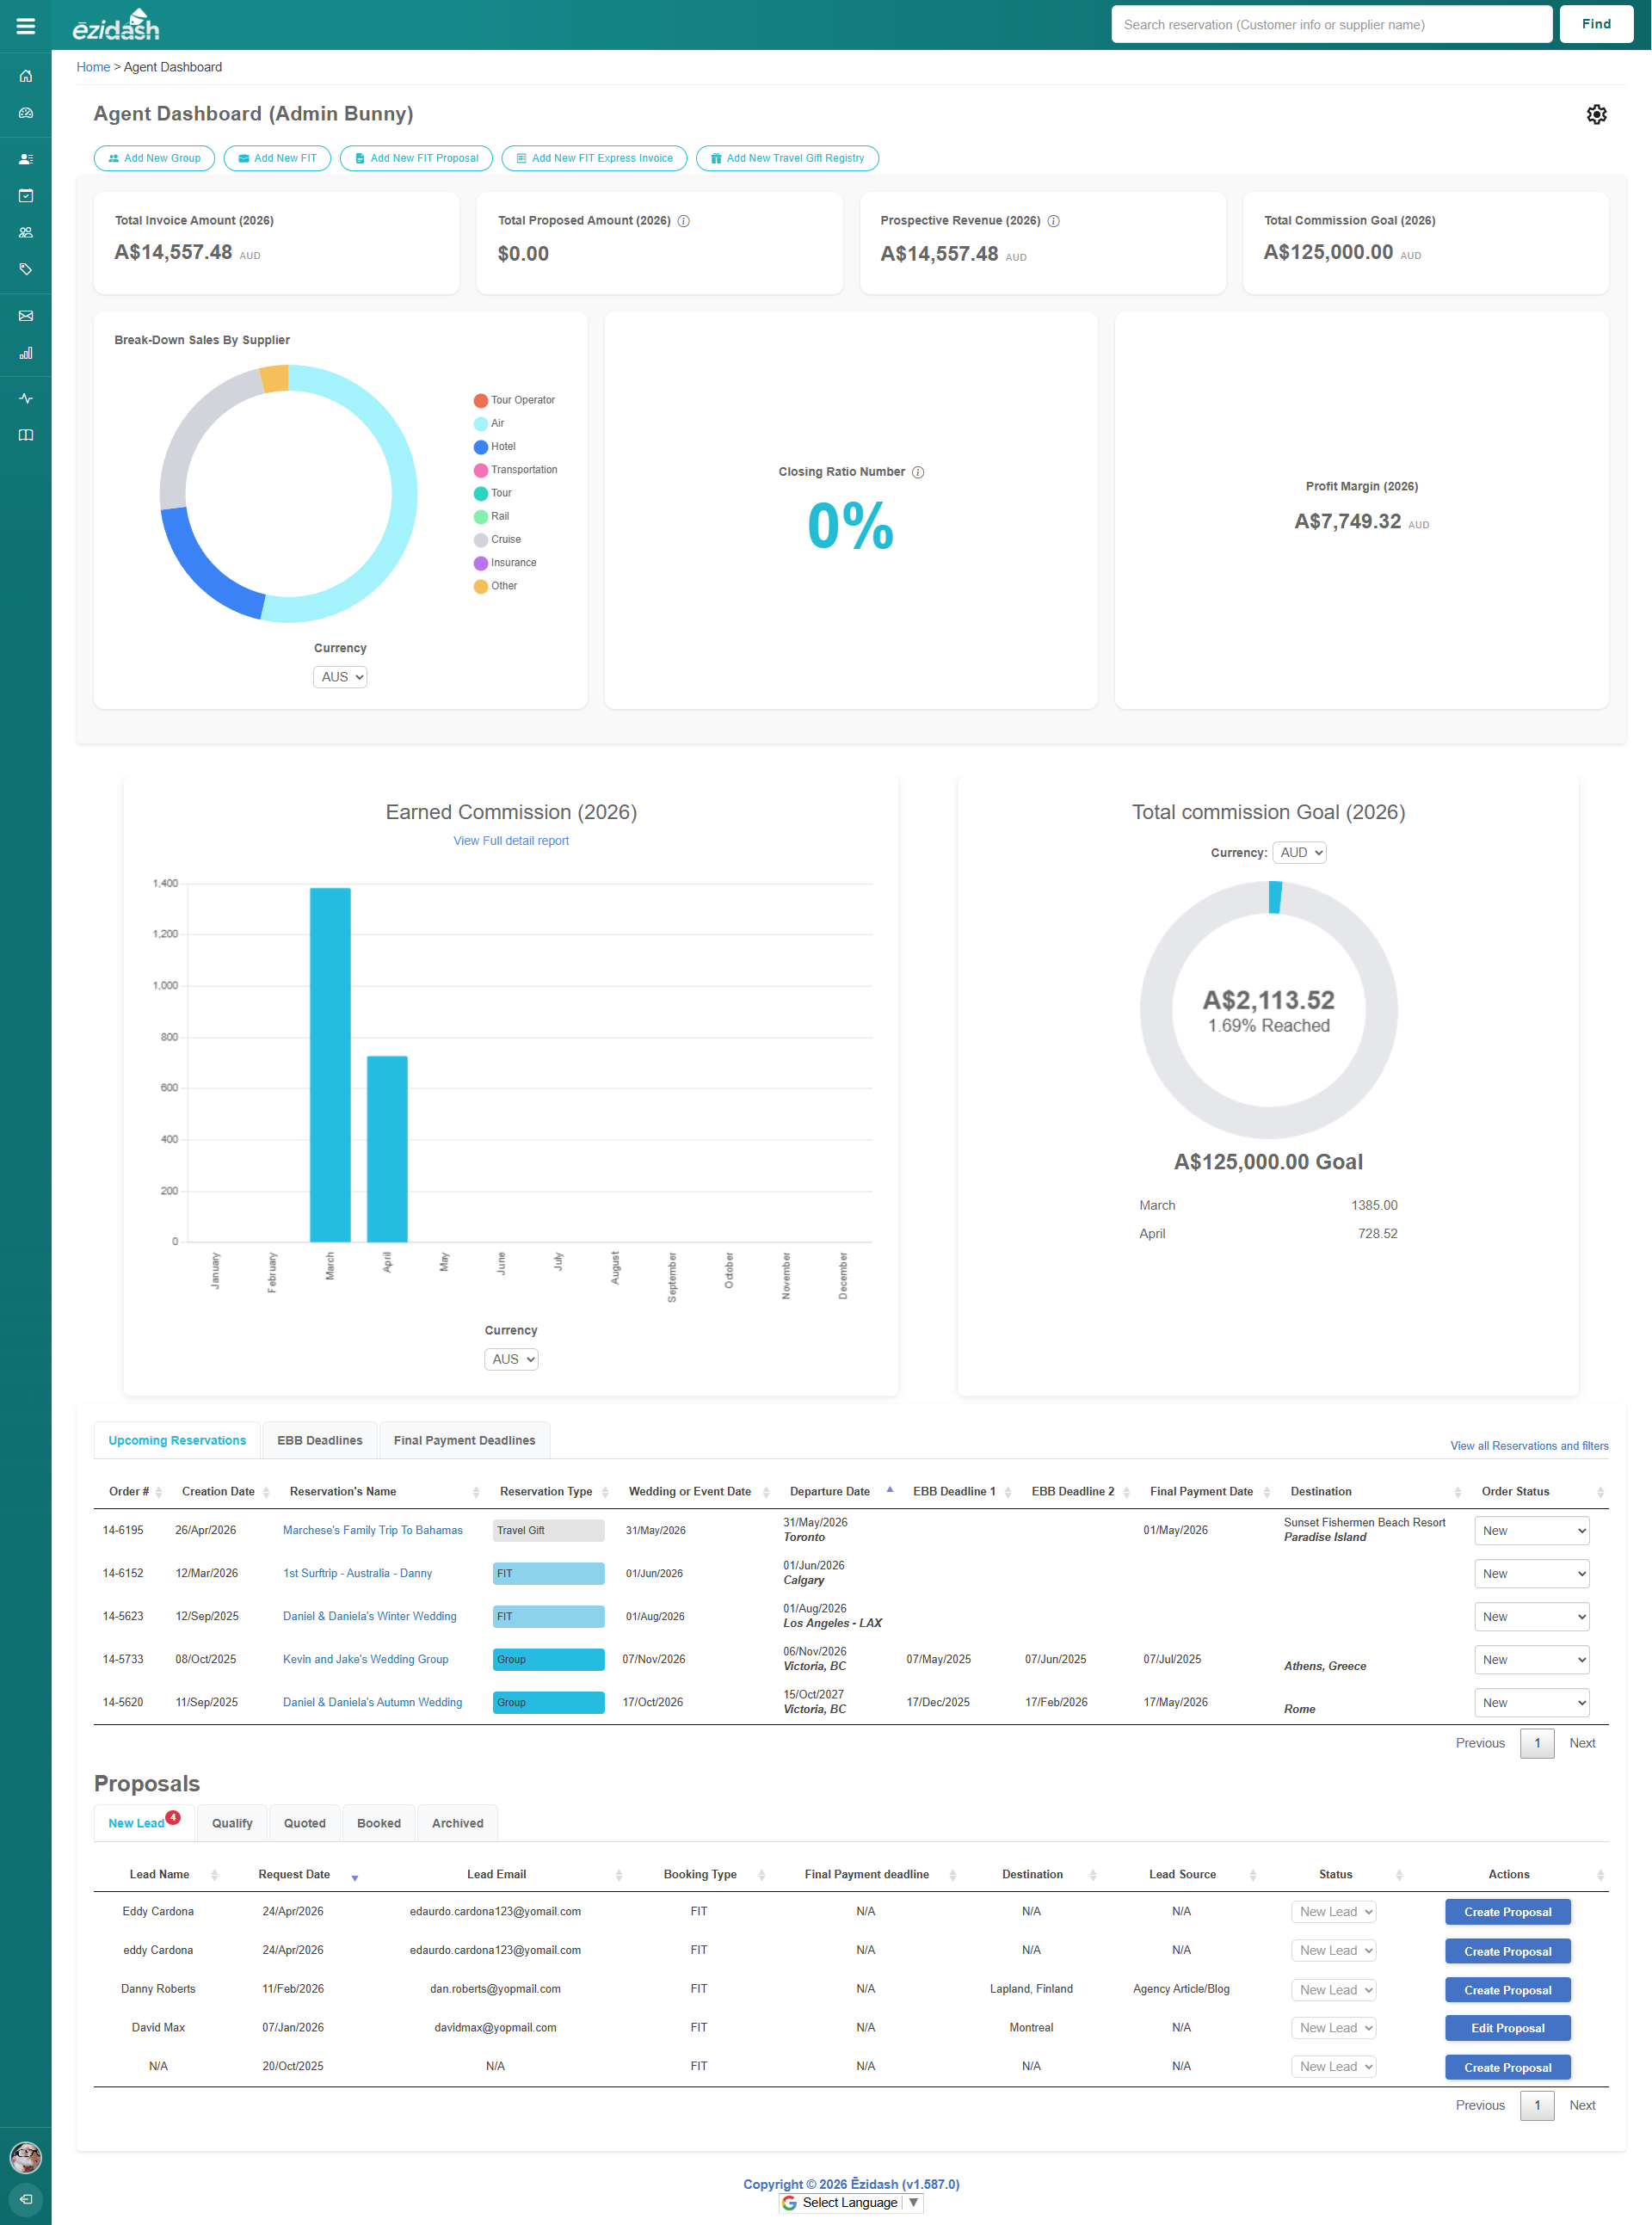Image resolution: width=1652 pixels, height=2225 pixels.
Task: Open the contact list icon in sidebar
Action: click(x=26, y=159)
